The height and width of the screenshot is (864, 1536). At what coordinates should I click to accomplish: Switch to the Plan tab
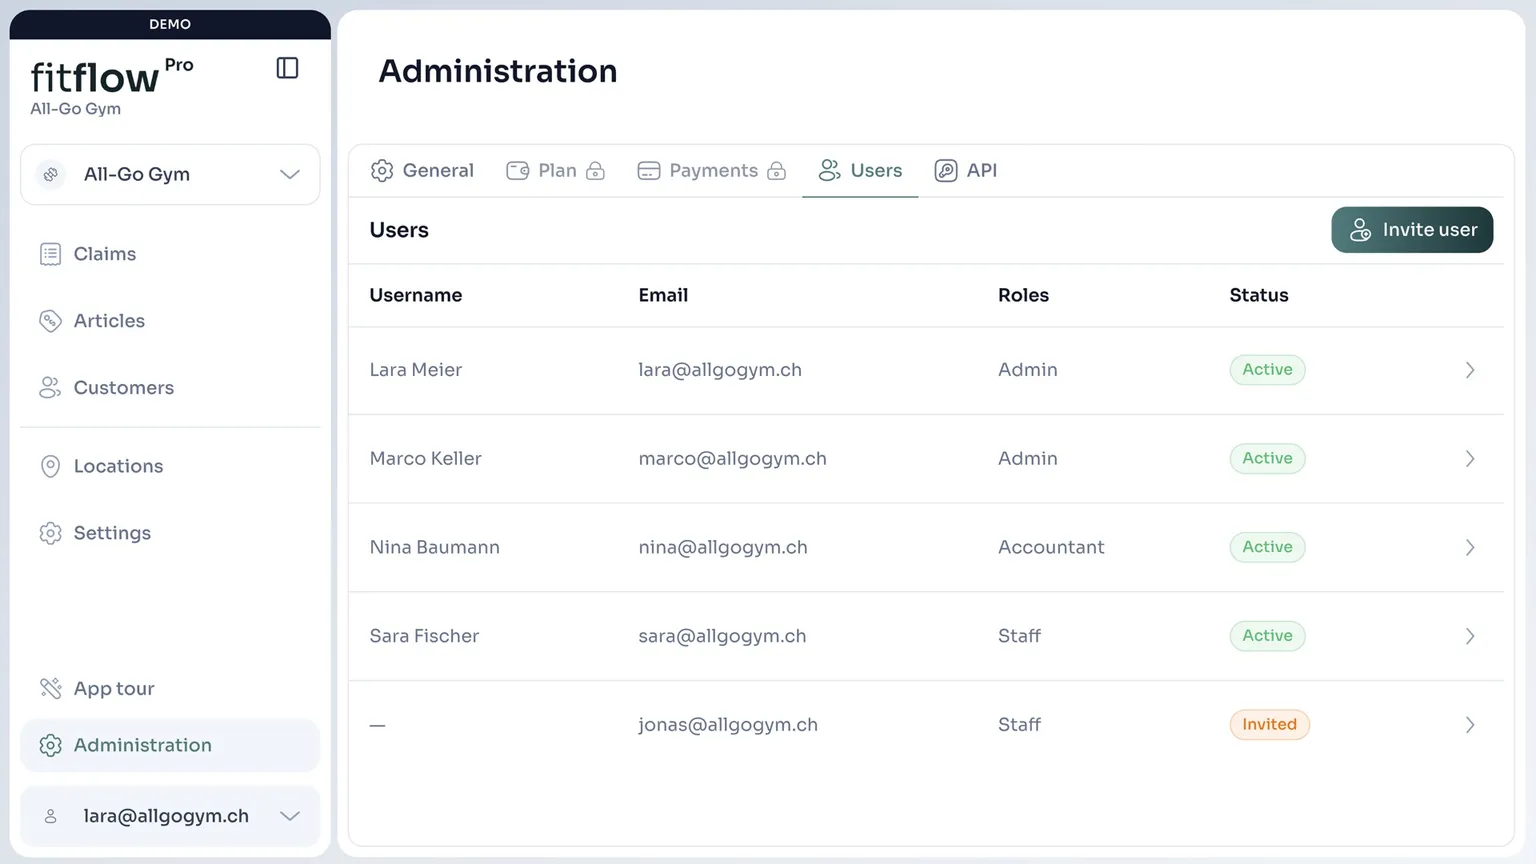click(556, 171)
